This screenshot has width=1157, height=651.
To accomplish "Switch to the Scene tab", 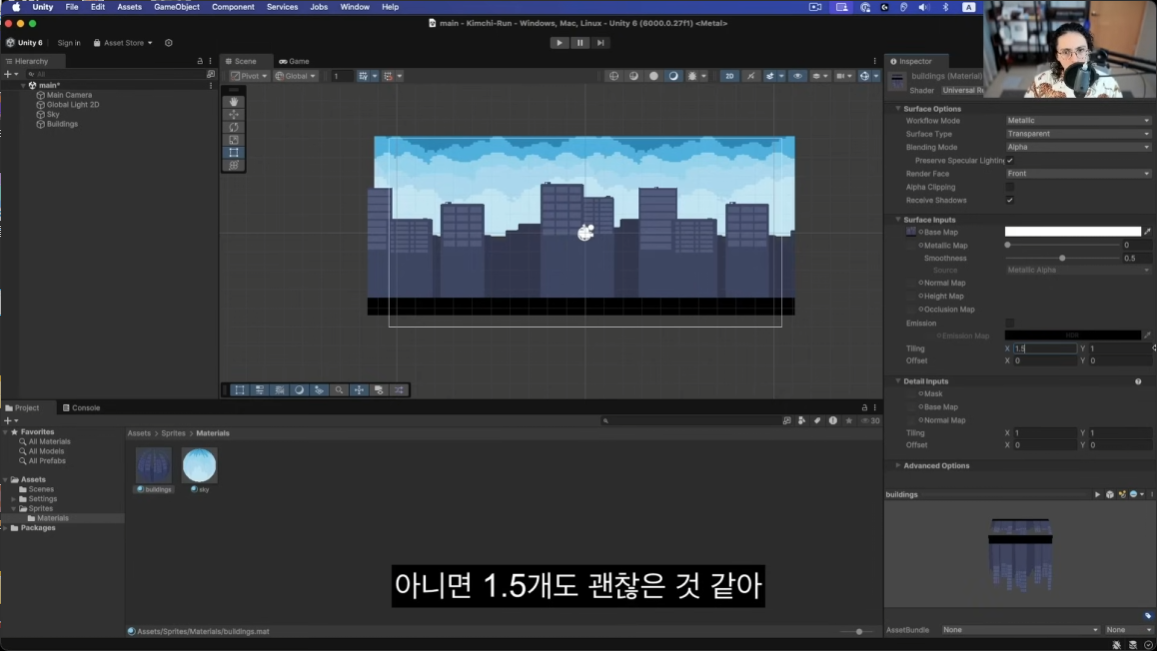I will click(x=241, y=61).
